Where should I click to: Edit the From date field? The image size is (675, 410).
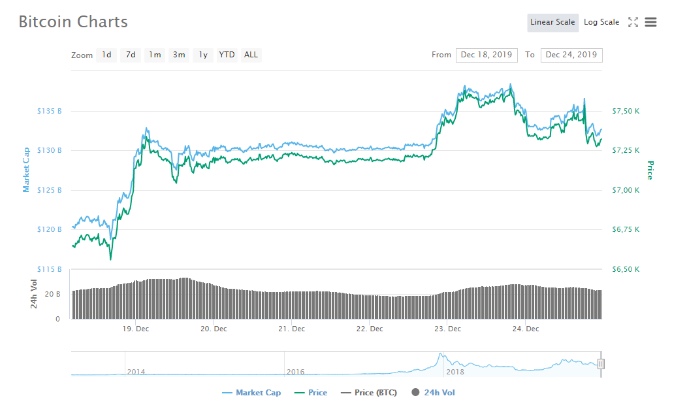[x=486, y=55]
